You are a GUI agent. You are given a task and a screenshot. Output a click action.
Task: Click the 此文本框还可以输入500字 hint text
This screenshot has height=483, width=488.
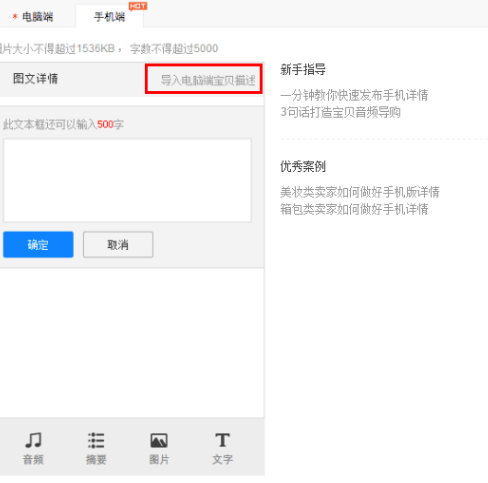tap(63, 124)
